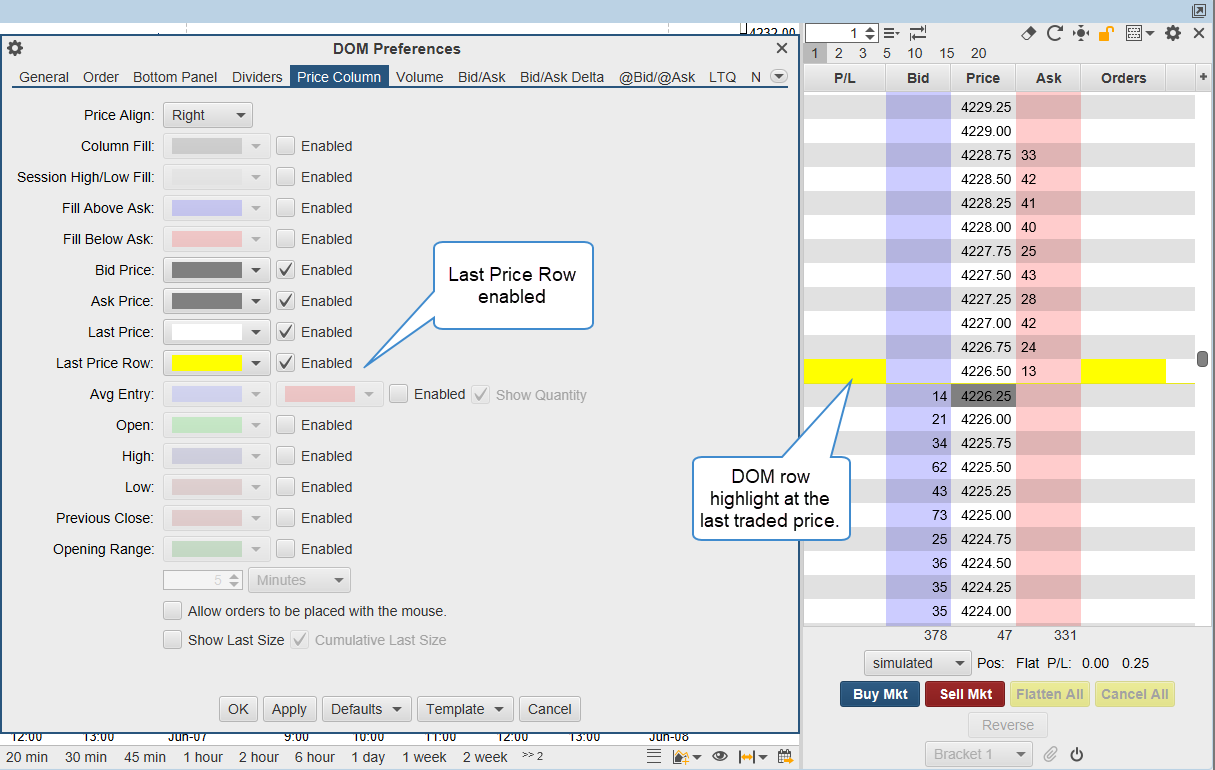The height and width of the screenshot is (770, 1215).
Task: Click the yellow Last Price Row color swatch
Action: (207, 363)
